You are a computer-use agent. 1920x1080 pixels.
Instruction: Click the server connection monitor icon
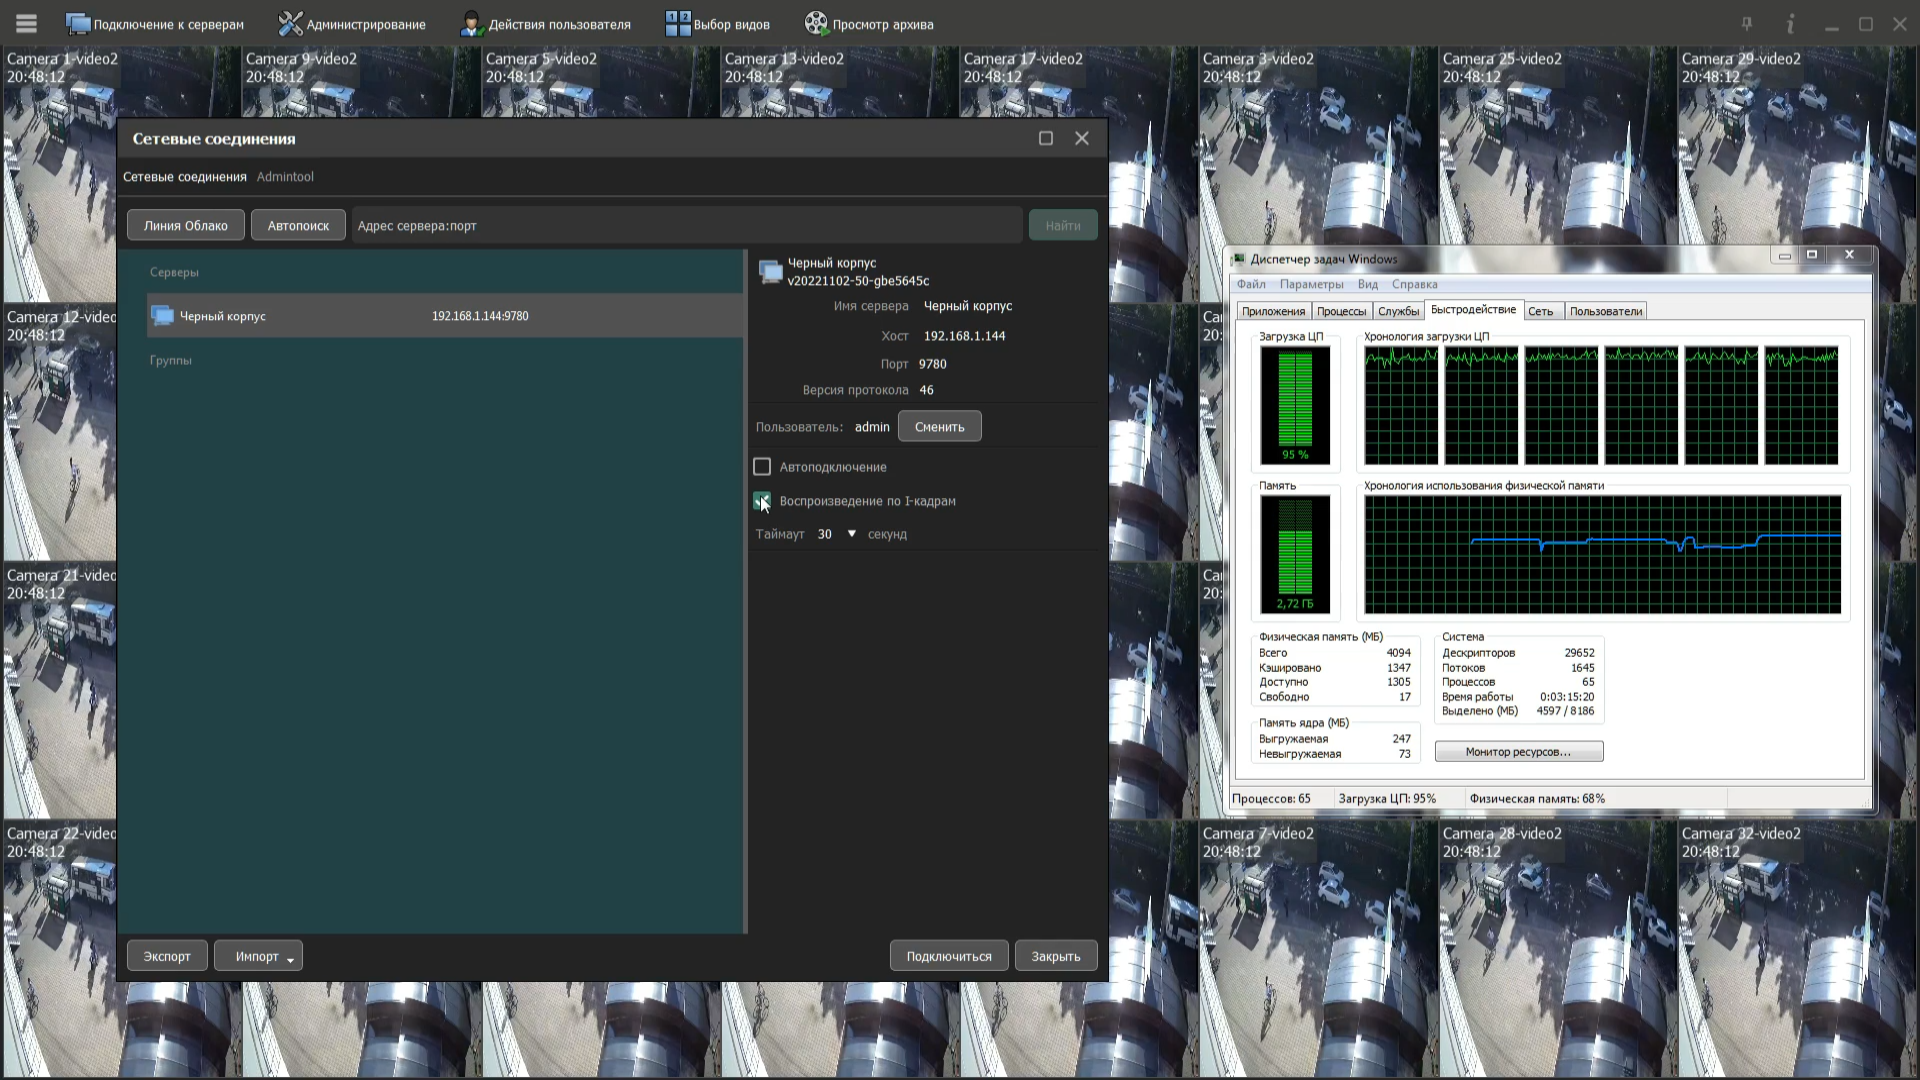(x=77, y=24)
